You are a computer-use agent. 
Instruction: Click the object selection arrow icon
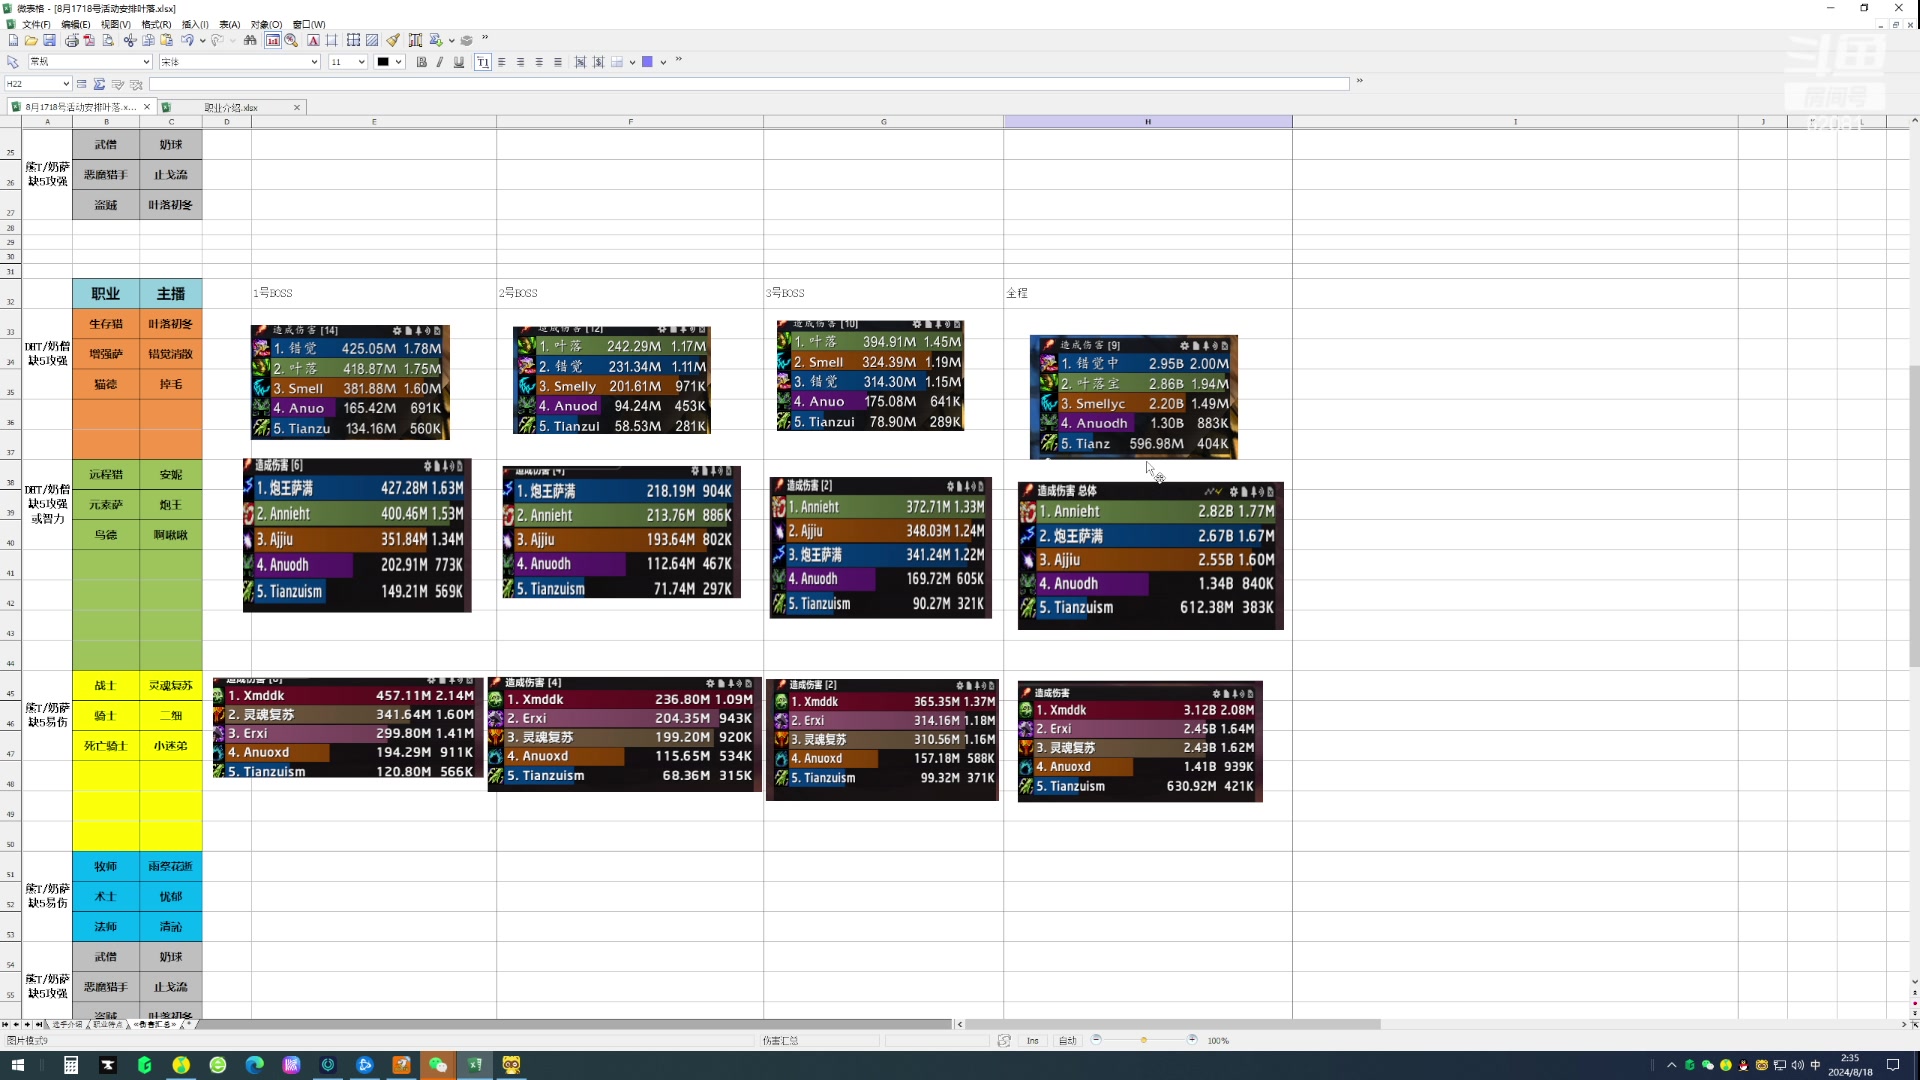[x=13, y=62]
